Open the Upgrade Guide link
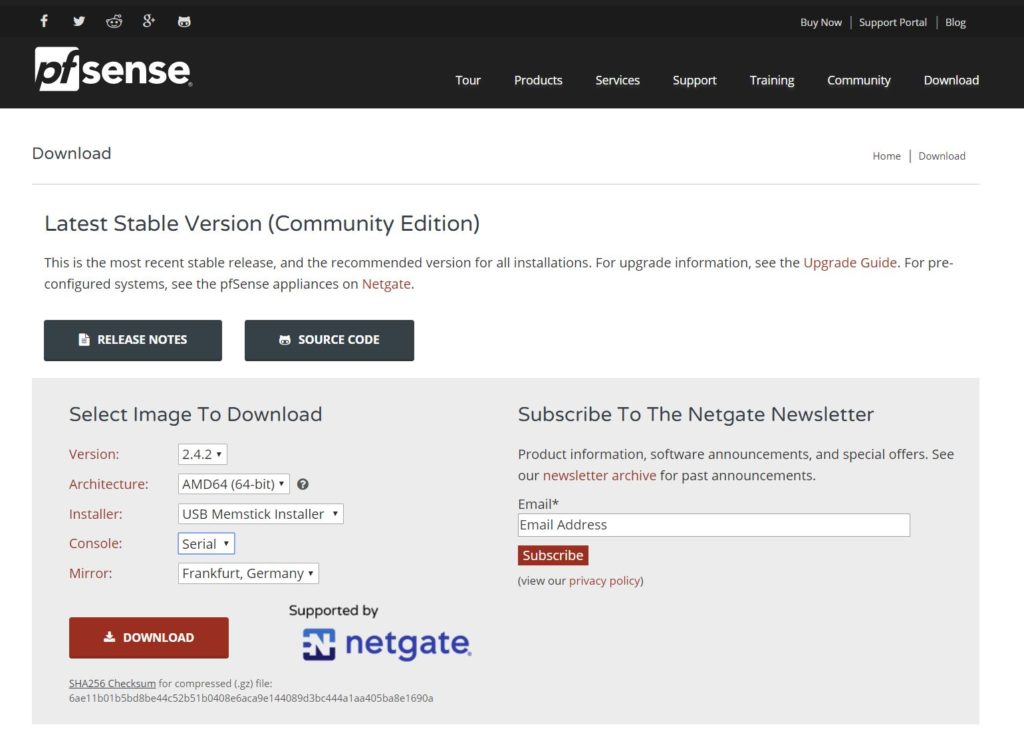 (x=850, y=262)
